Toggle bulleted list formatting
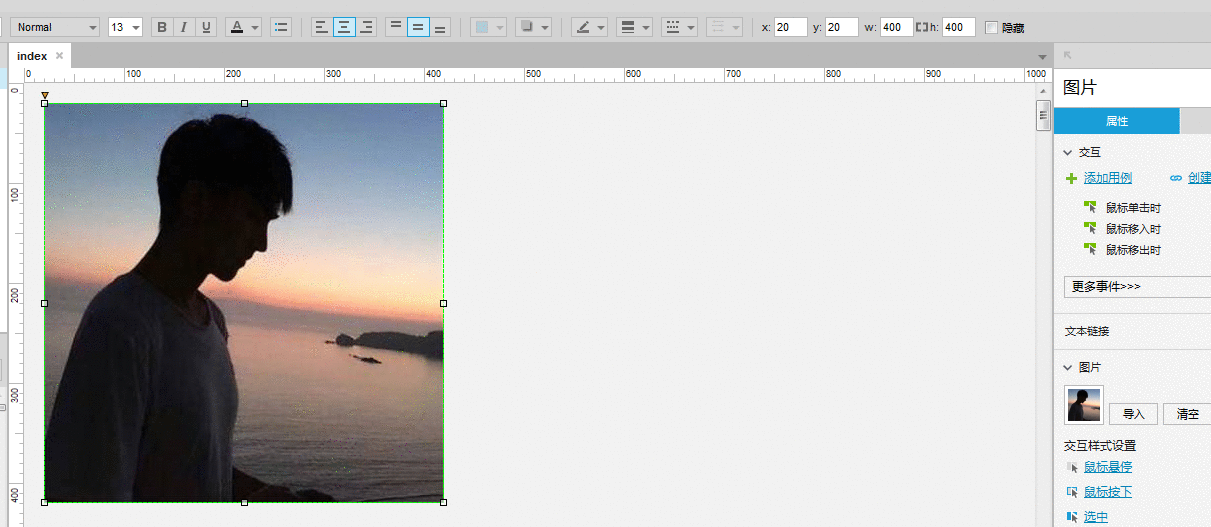Image resolution: width=1211 pixels, height=527 pixels. click(x=281, y=27)
